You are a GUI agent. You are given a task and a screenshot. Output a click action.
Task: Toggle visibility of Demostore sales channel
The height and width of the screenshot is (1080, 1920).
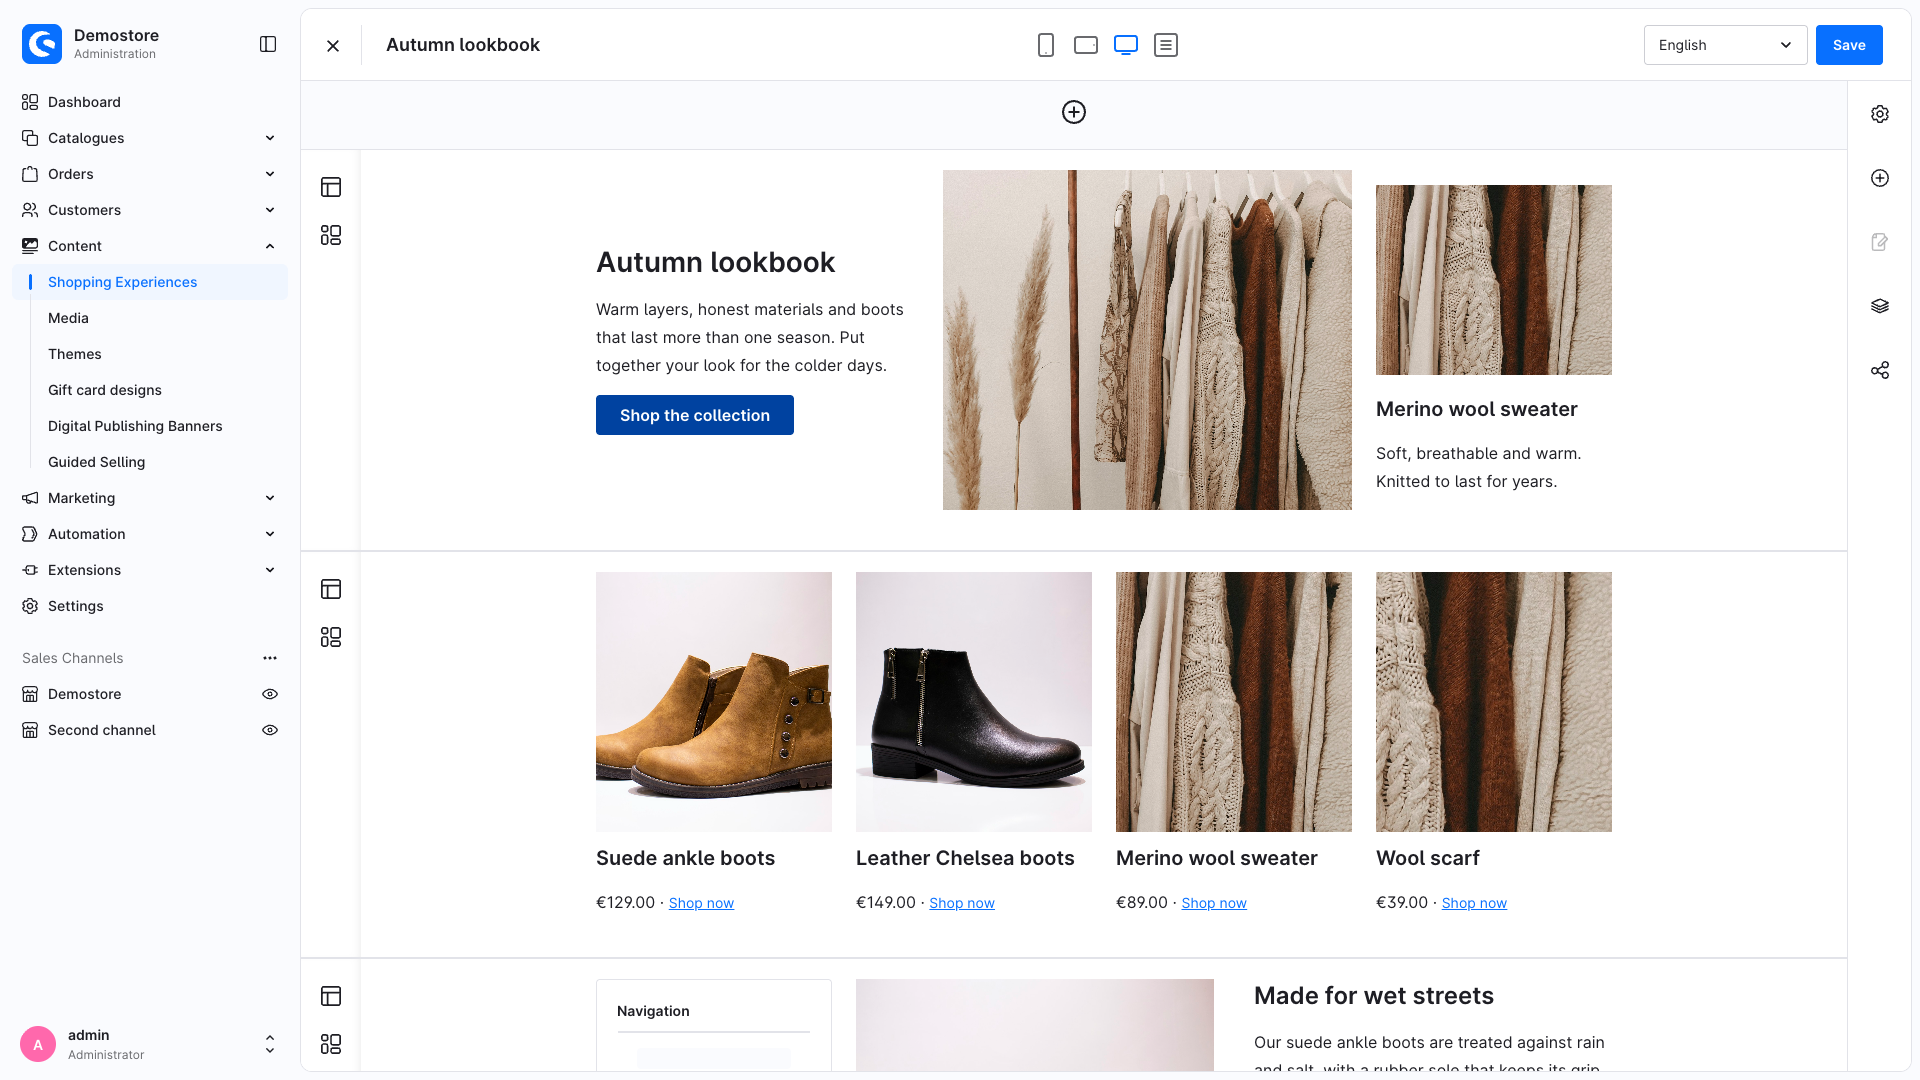click(x=270, y=694)
